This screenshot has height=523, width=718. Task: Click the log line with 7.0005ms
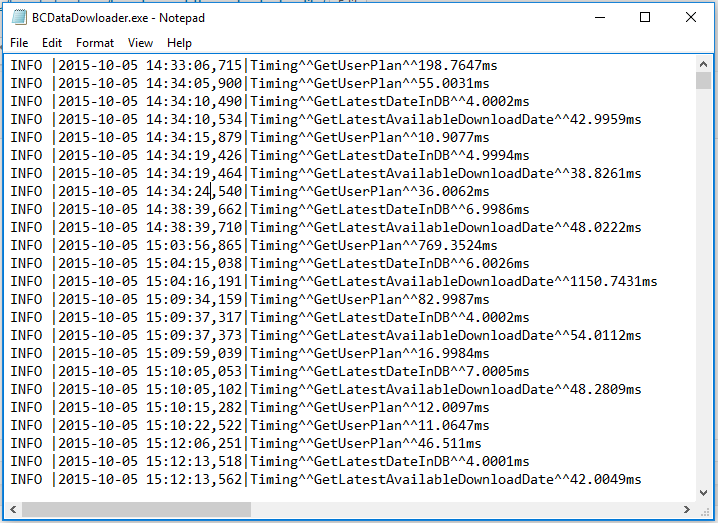click(270, 371)
